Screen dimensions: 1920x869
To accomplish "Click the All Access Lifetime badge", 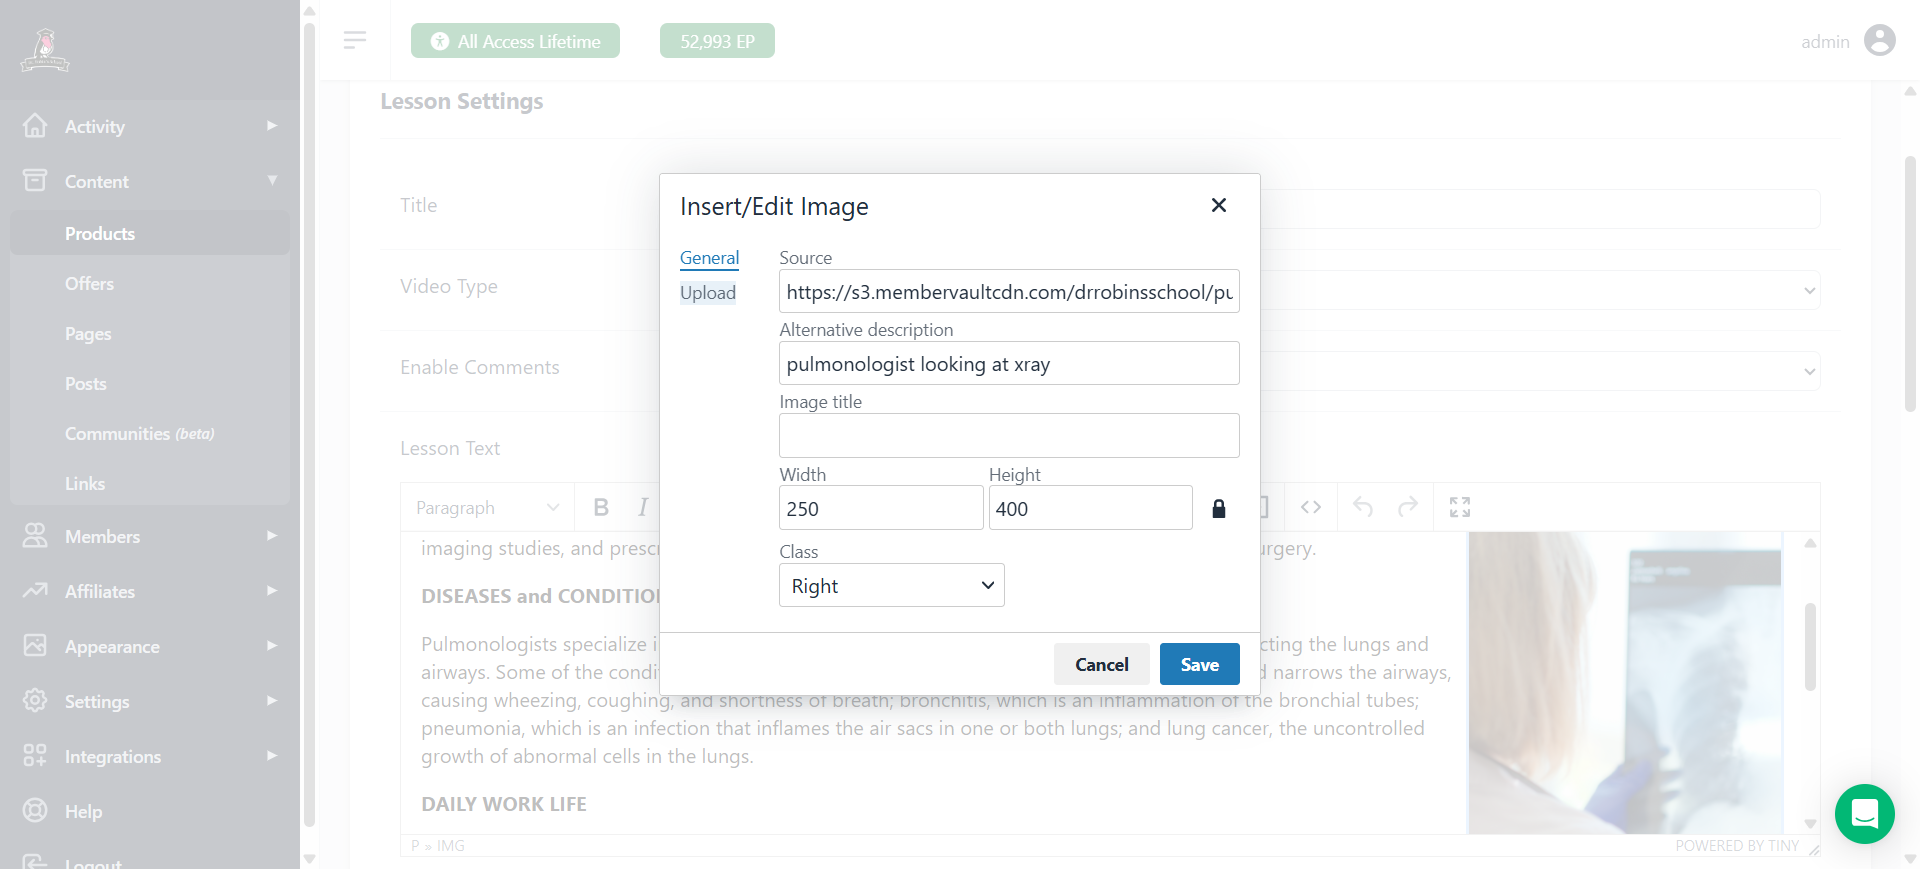I will [515, 41].
